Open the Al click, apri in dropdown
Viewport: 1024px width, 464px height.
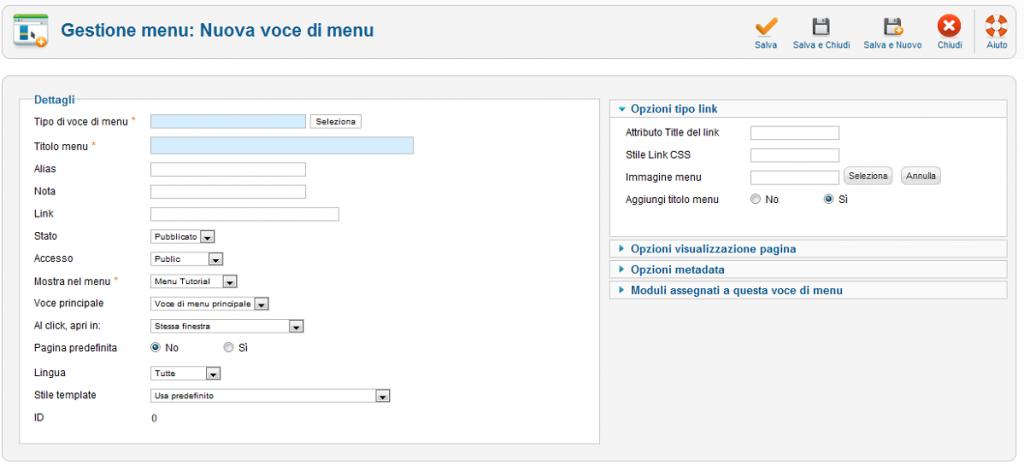pos(227,325)
